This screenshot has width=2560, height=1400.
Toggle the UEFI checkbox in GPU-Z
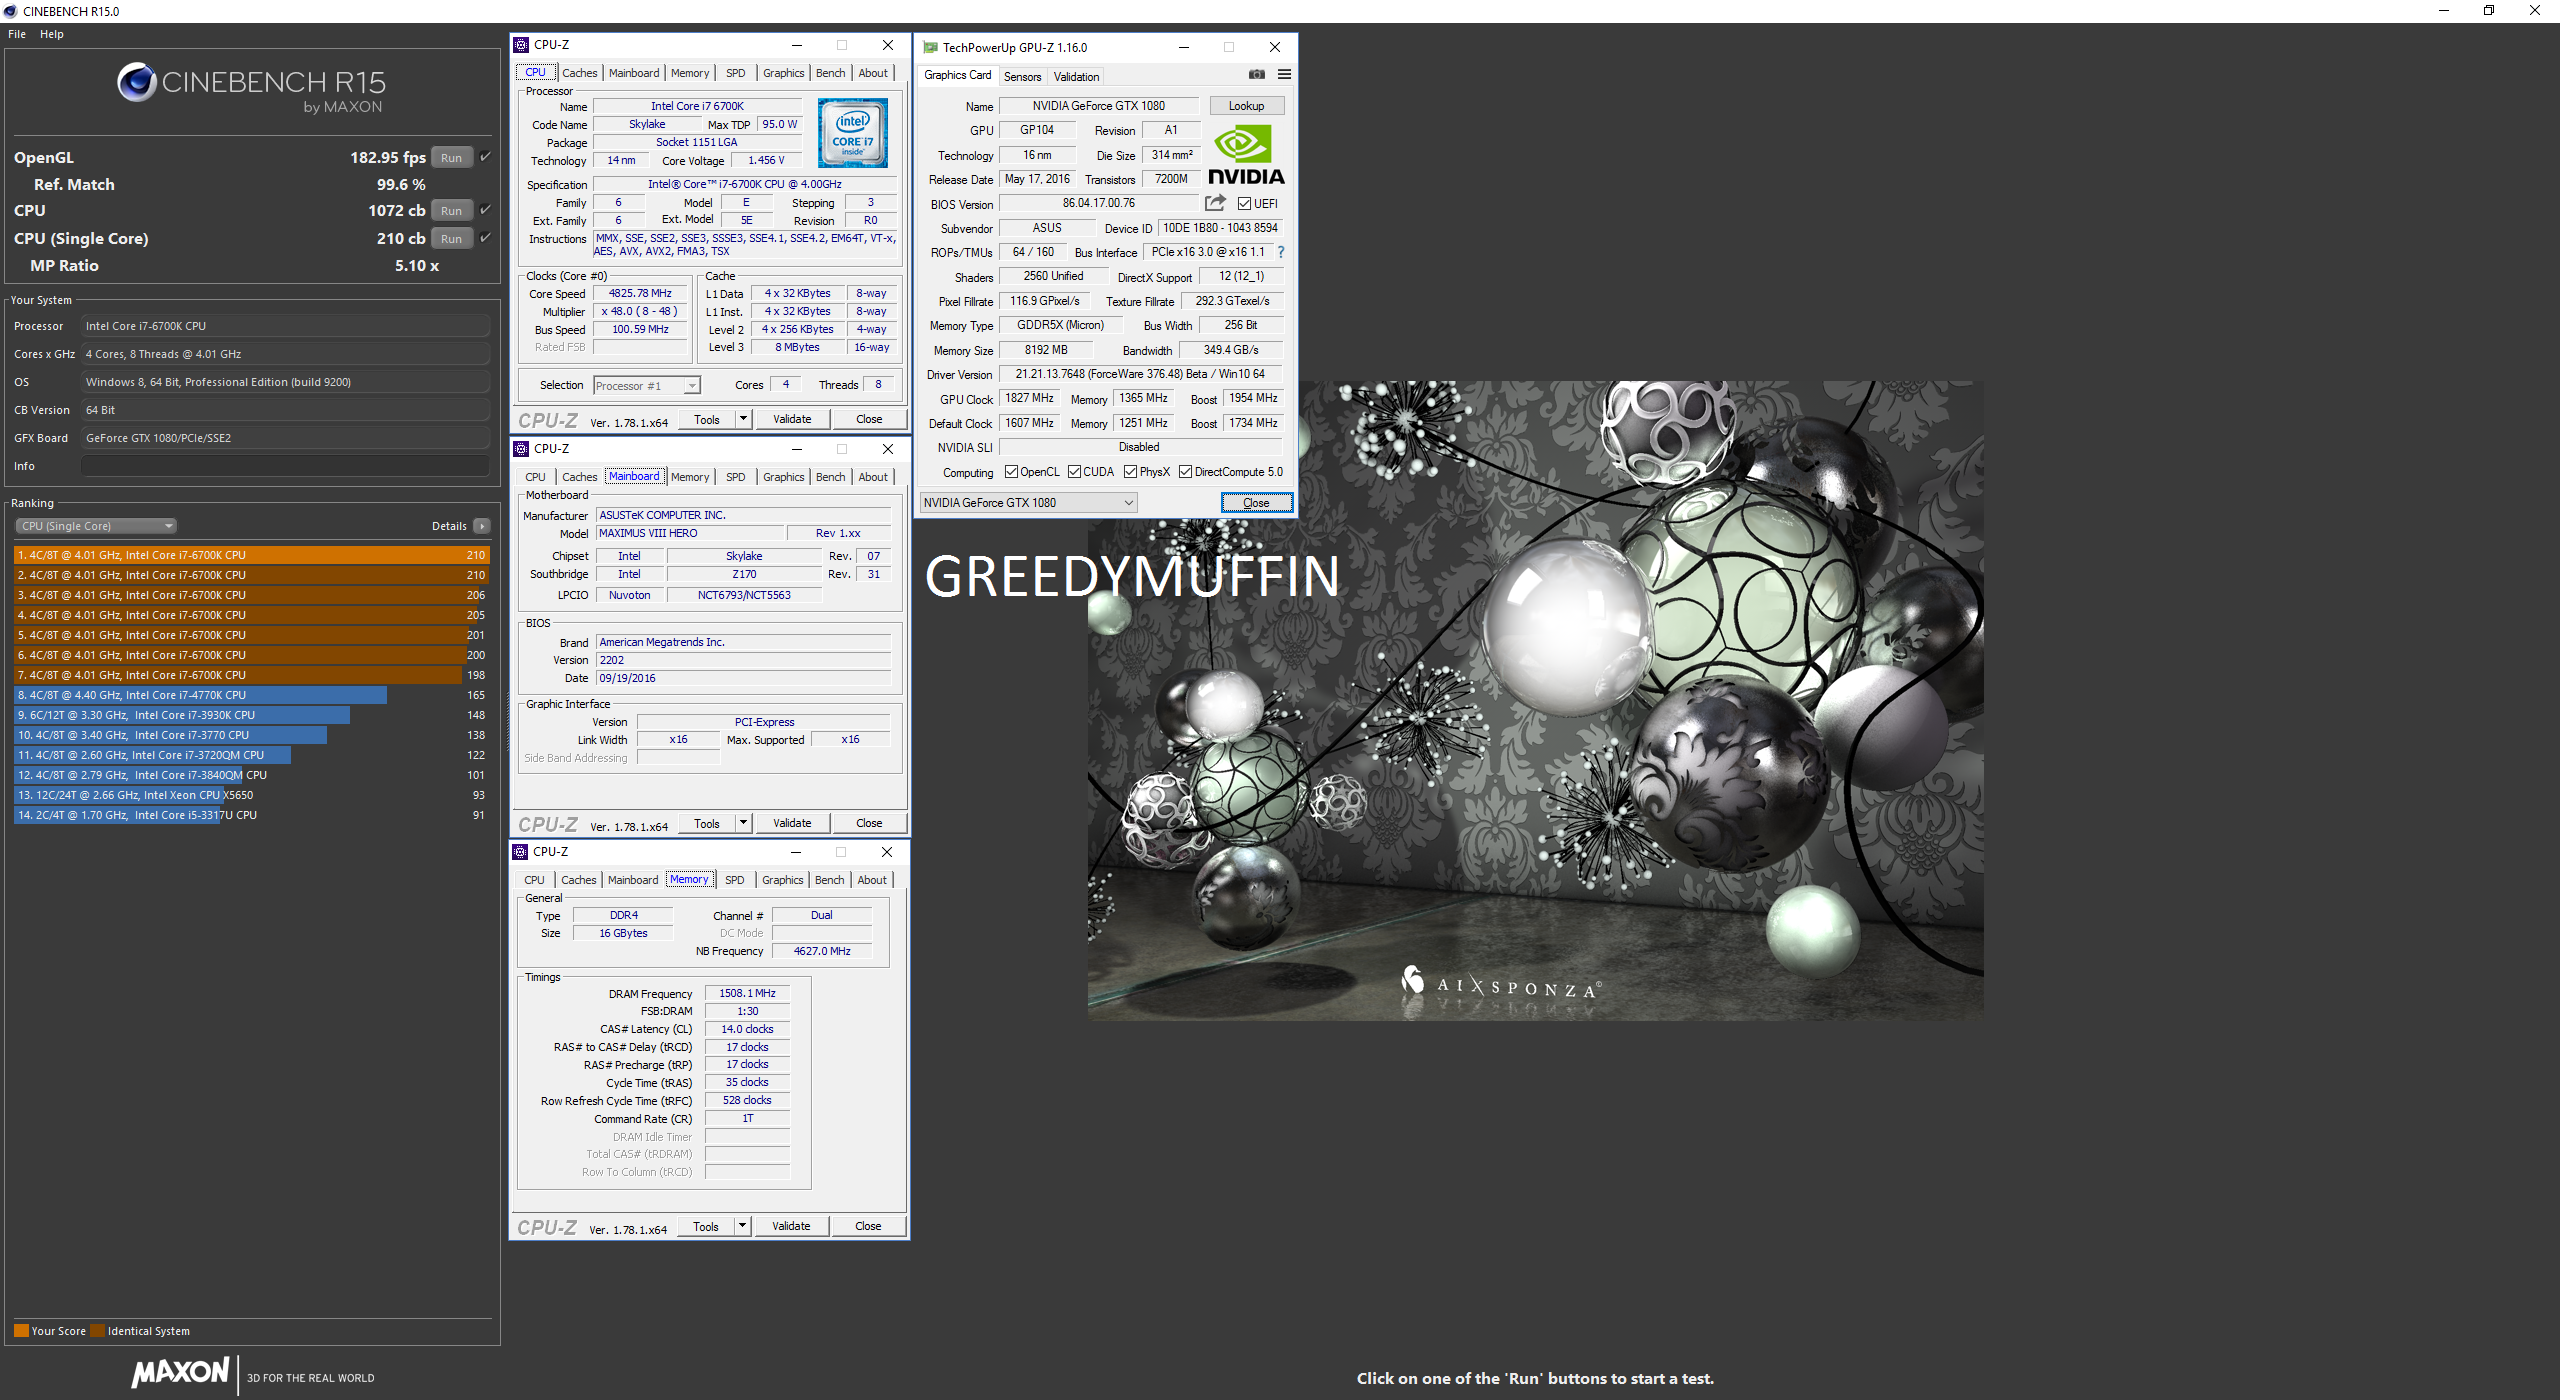(x=1244, y=203)
